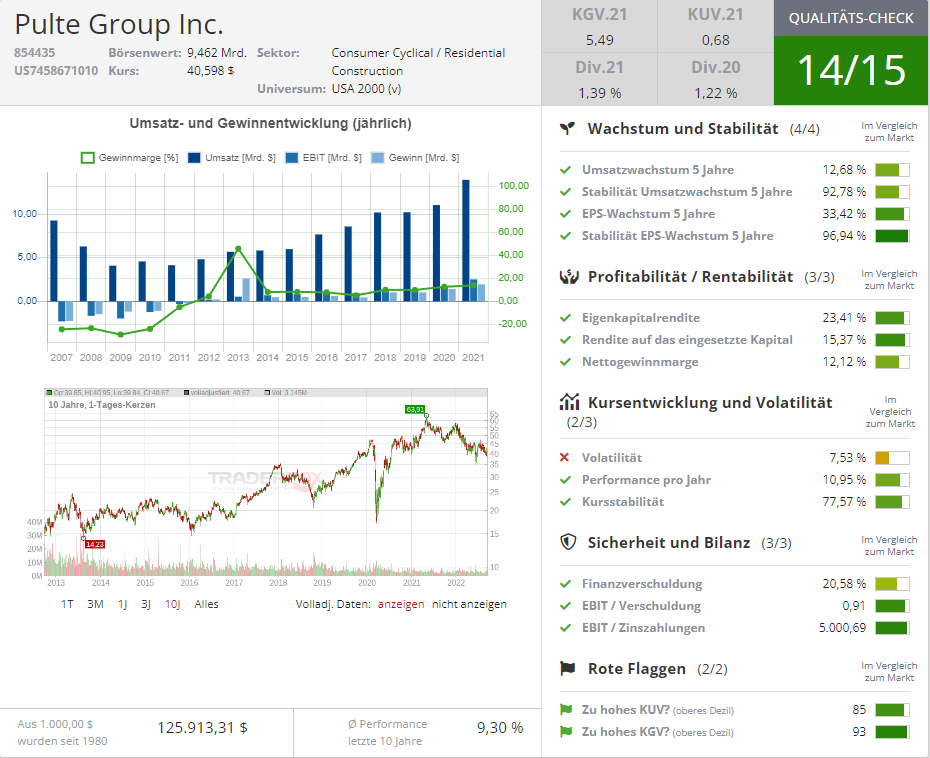
Task: Click 'anzeigen' for Volladj. Daten
Action: (x=400, y=604)
